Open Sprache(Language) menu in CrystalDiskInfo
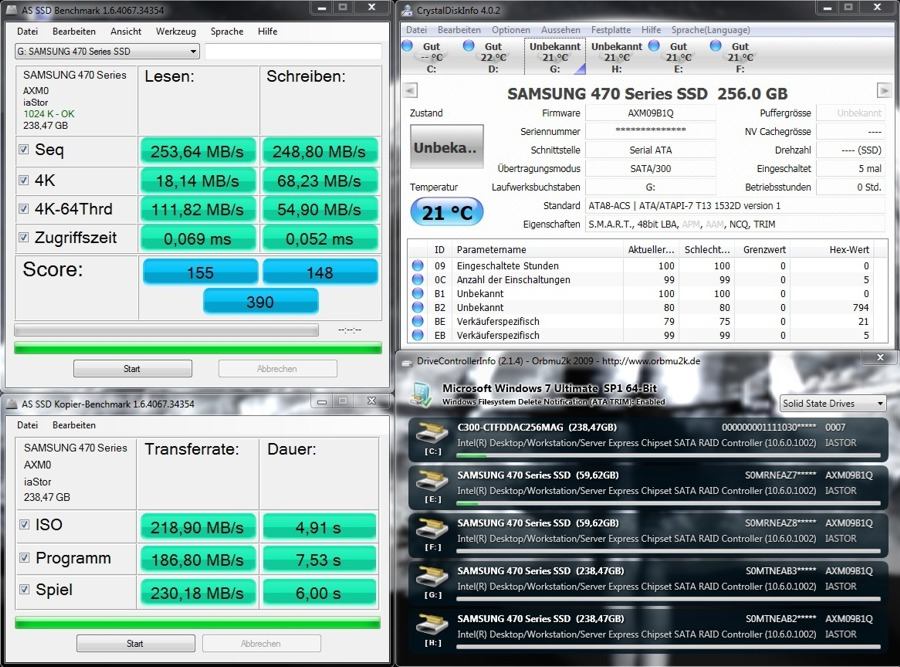Image resolution: width=900 pixels, height=667 pixels. pos(711,30)
